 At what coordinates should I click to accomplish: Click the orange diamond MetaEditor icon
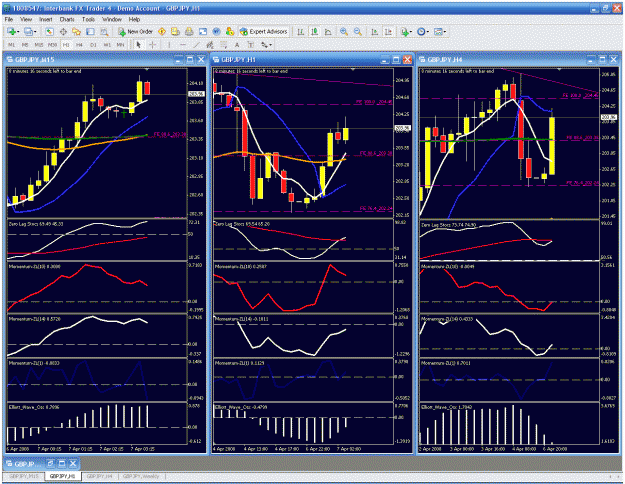pyautogui.click(x=162, y=31)
